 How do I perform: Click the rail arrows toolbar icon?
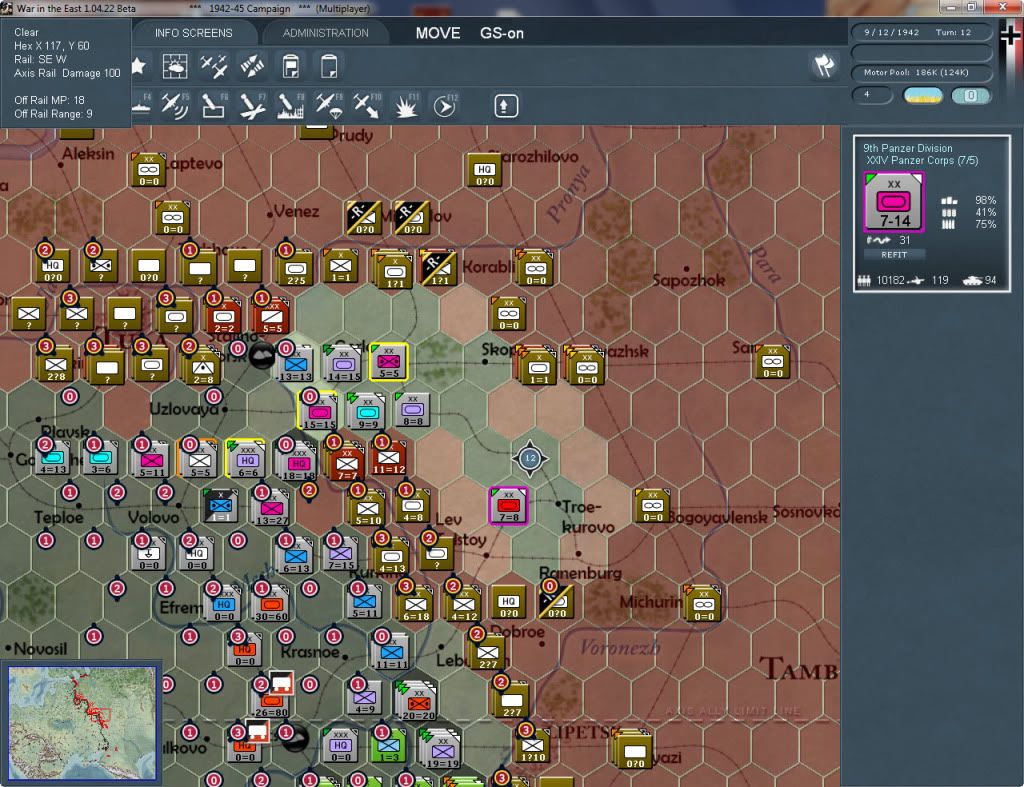click(252, 66)
